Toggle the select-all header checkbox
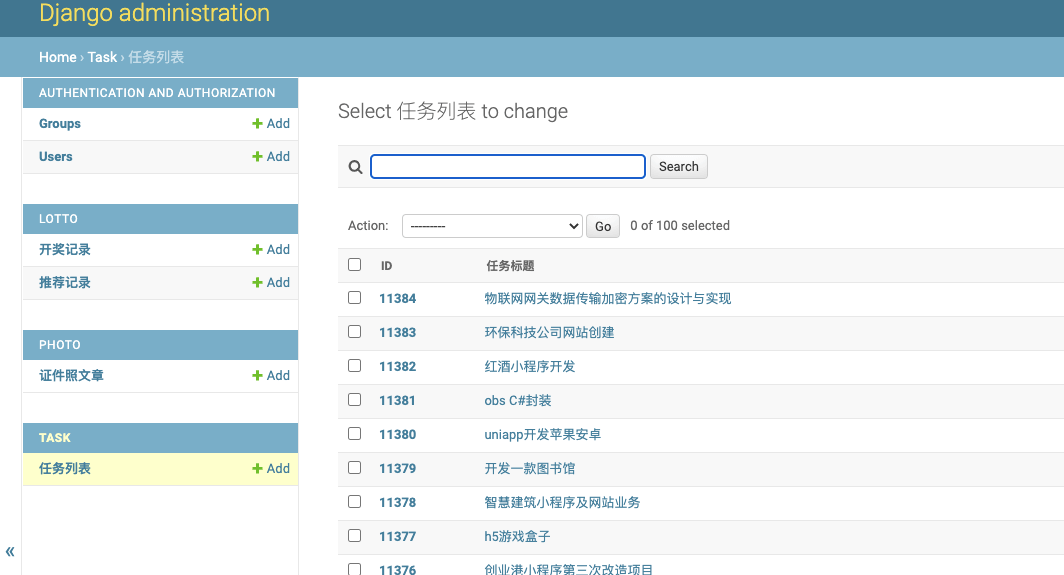1064x575 pixels. 354,265
